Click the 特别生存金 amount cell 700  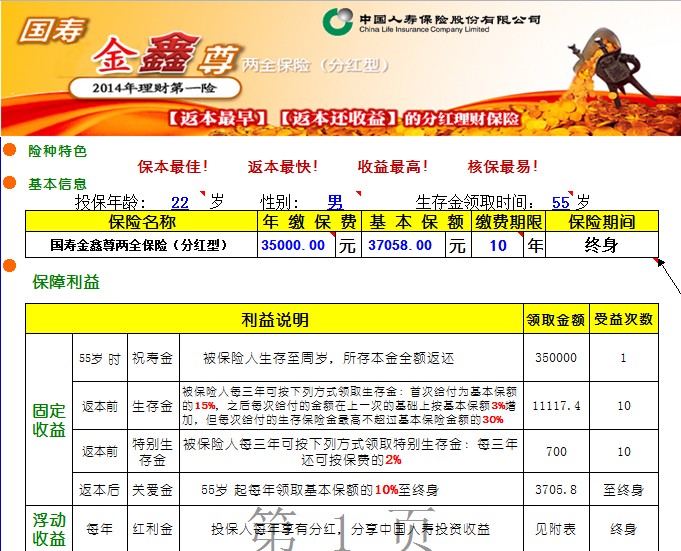point(556,452)
